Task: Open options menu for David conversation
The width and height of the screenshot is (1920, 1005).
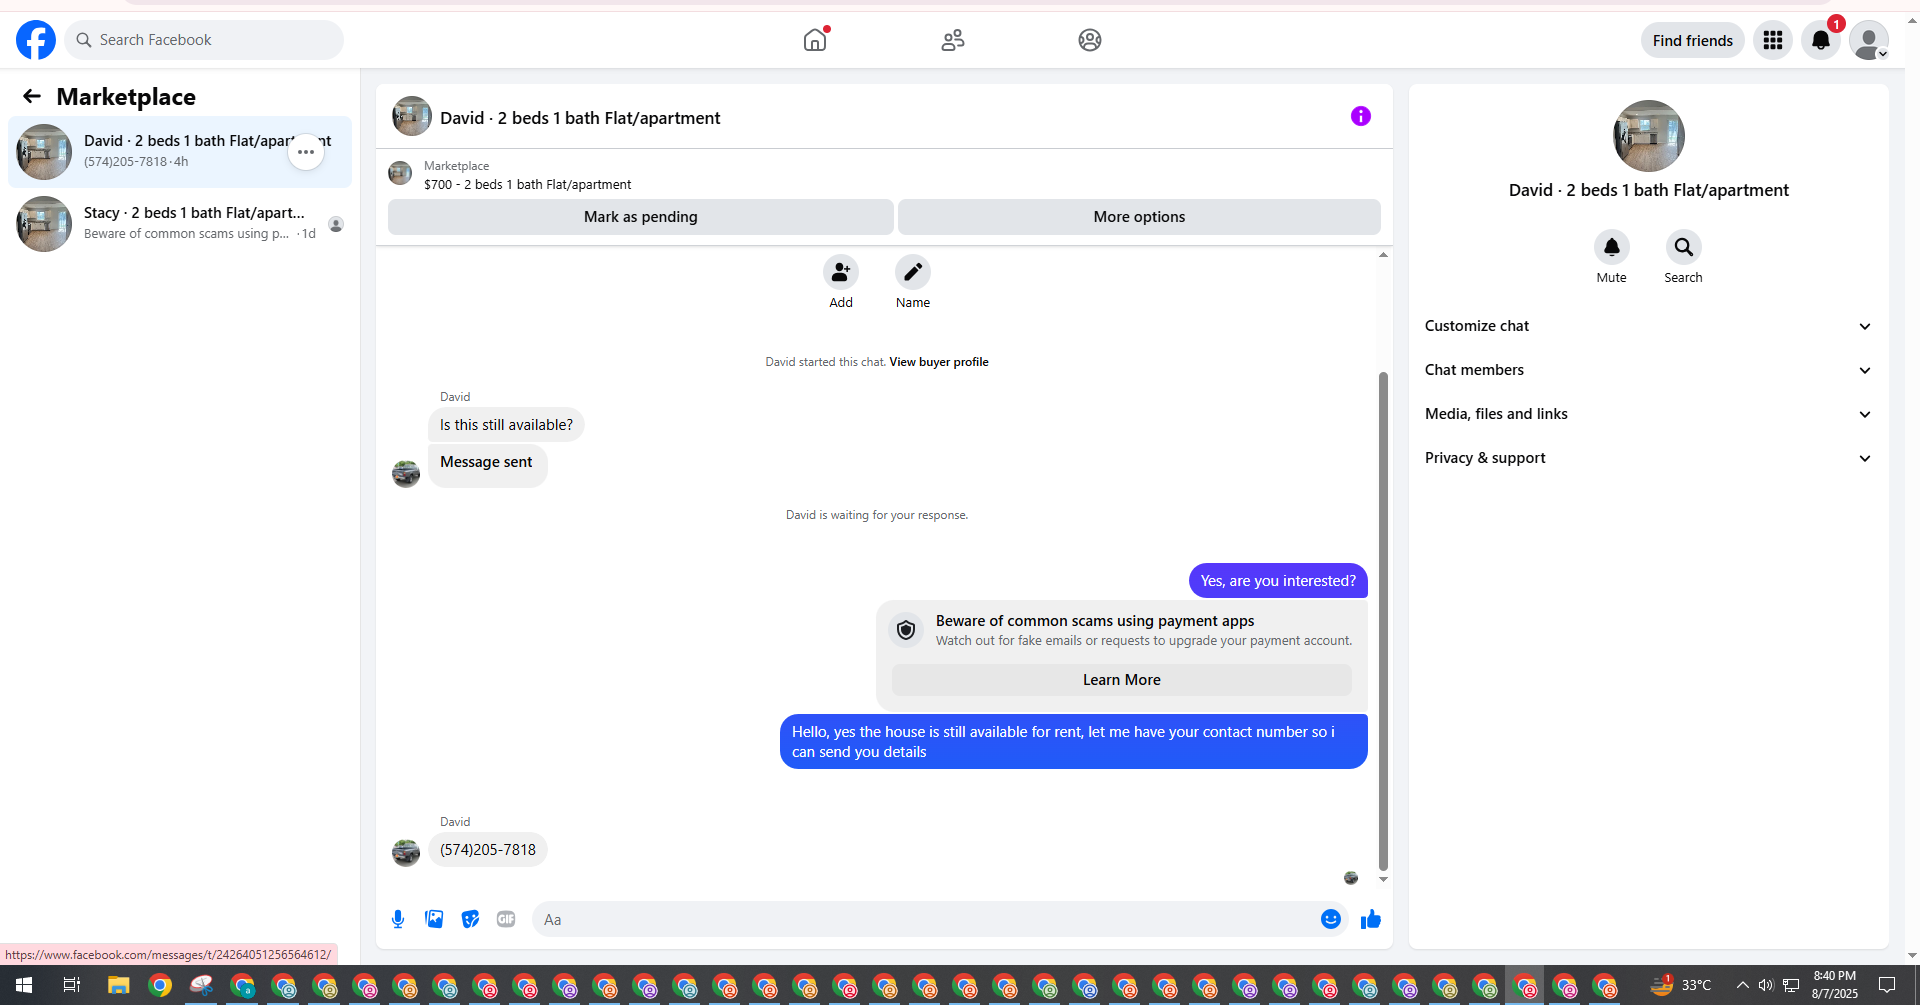Action: (x=306, y=152)
